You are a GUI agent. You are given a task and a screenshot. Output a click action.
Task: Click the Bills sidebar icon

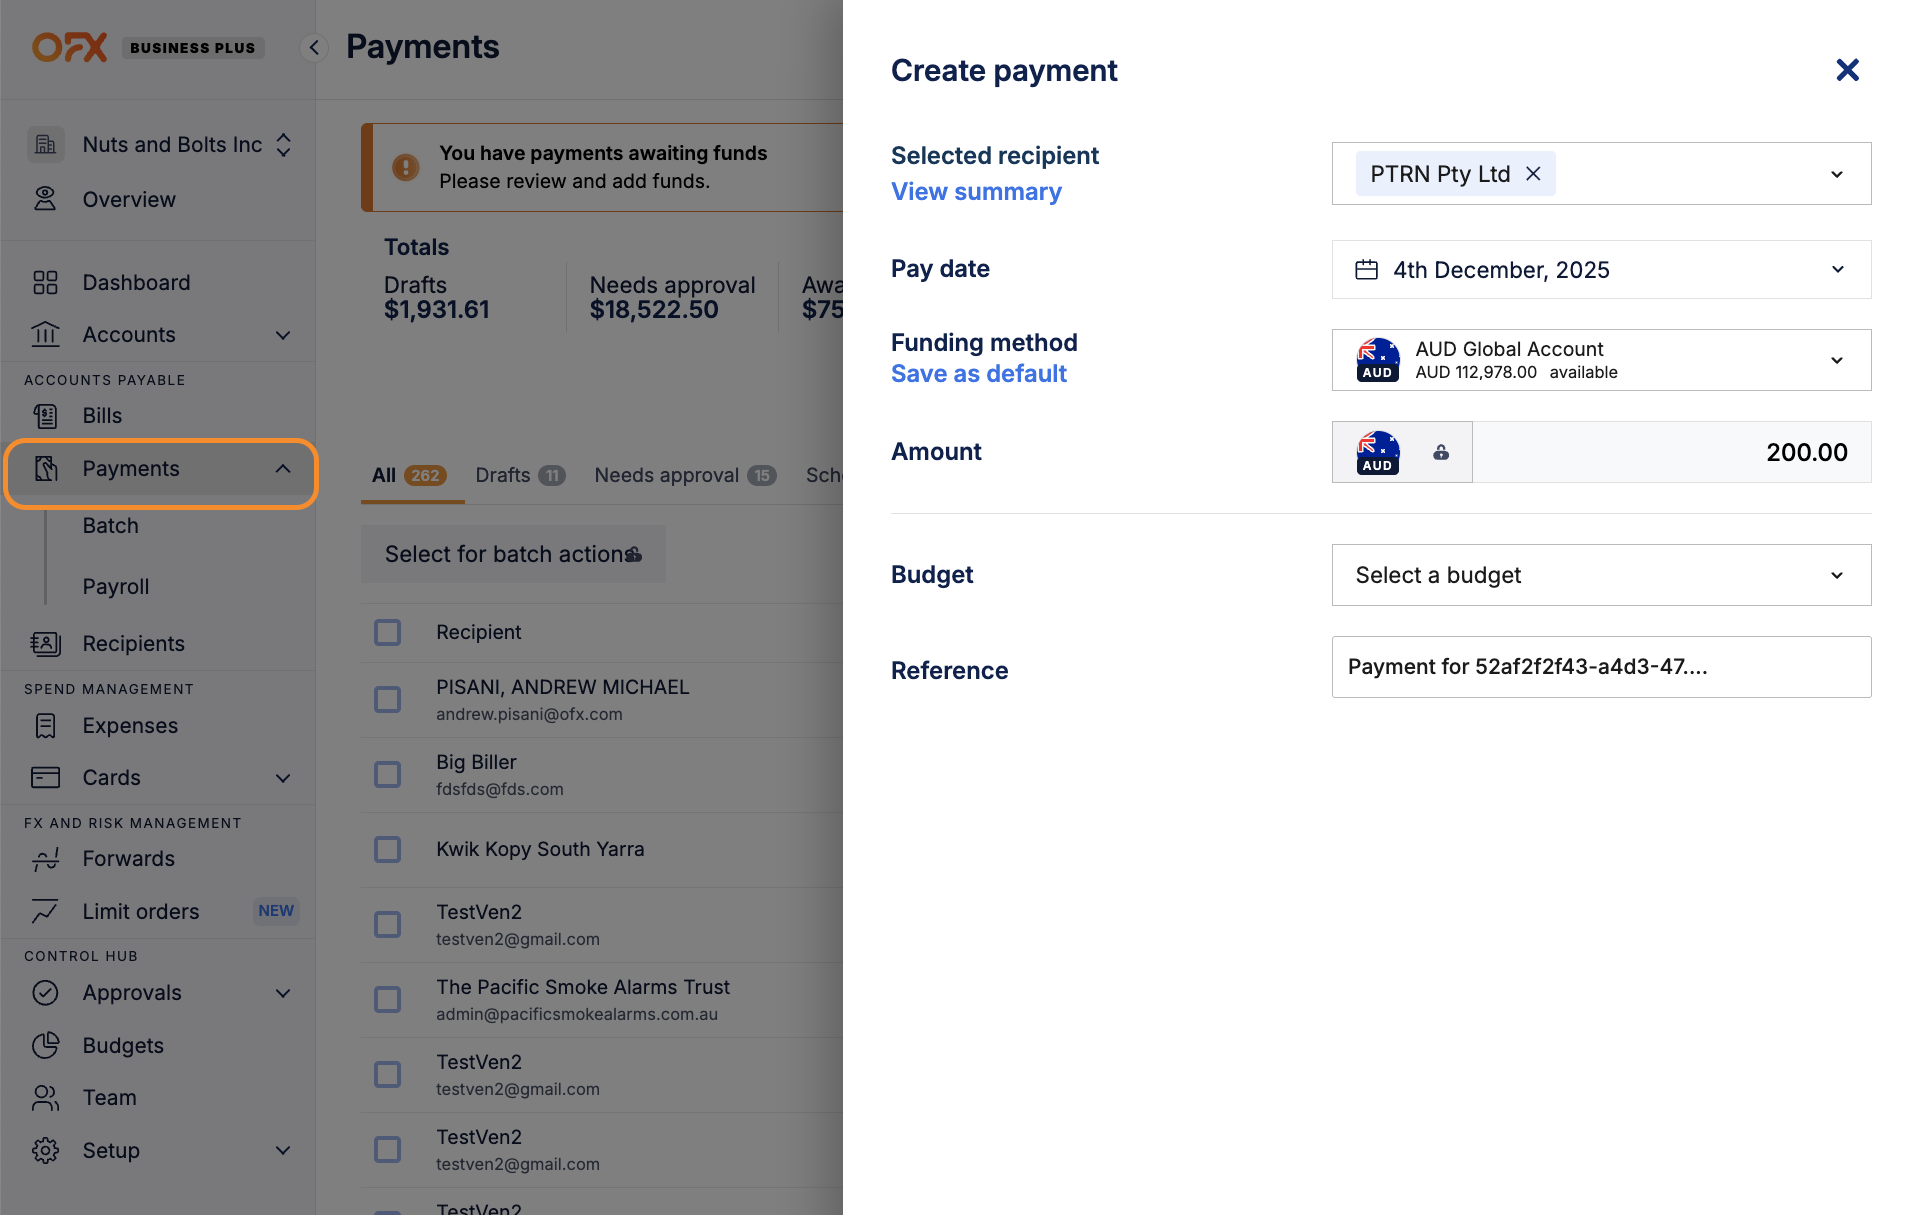(x=45, y=416)
